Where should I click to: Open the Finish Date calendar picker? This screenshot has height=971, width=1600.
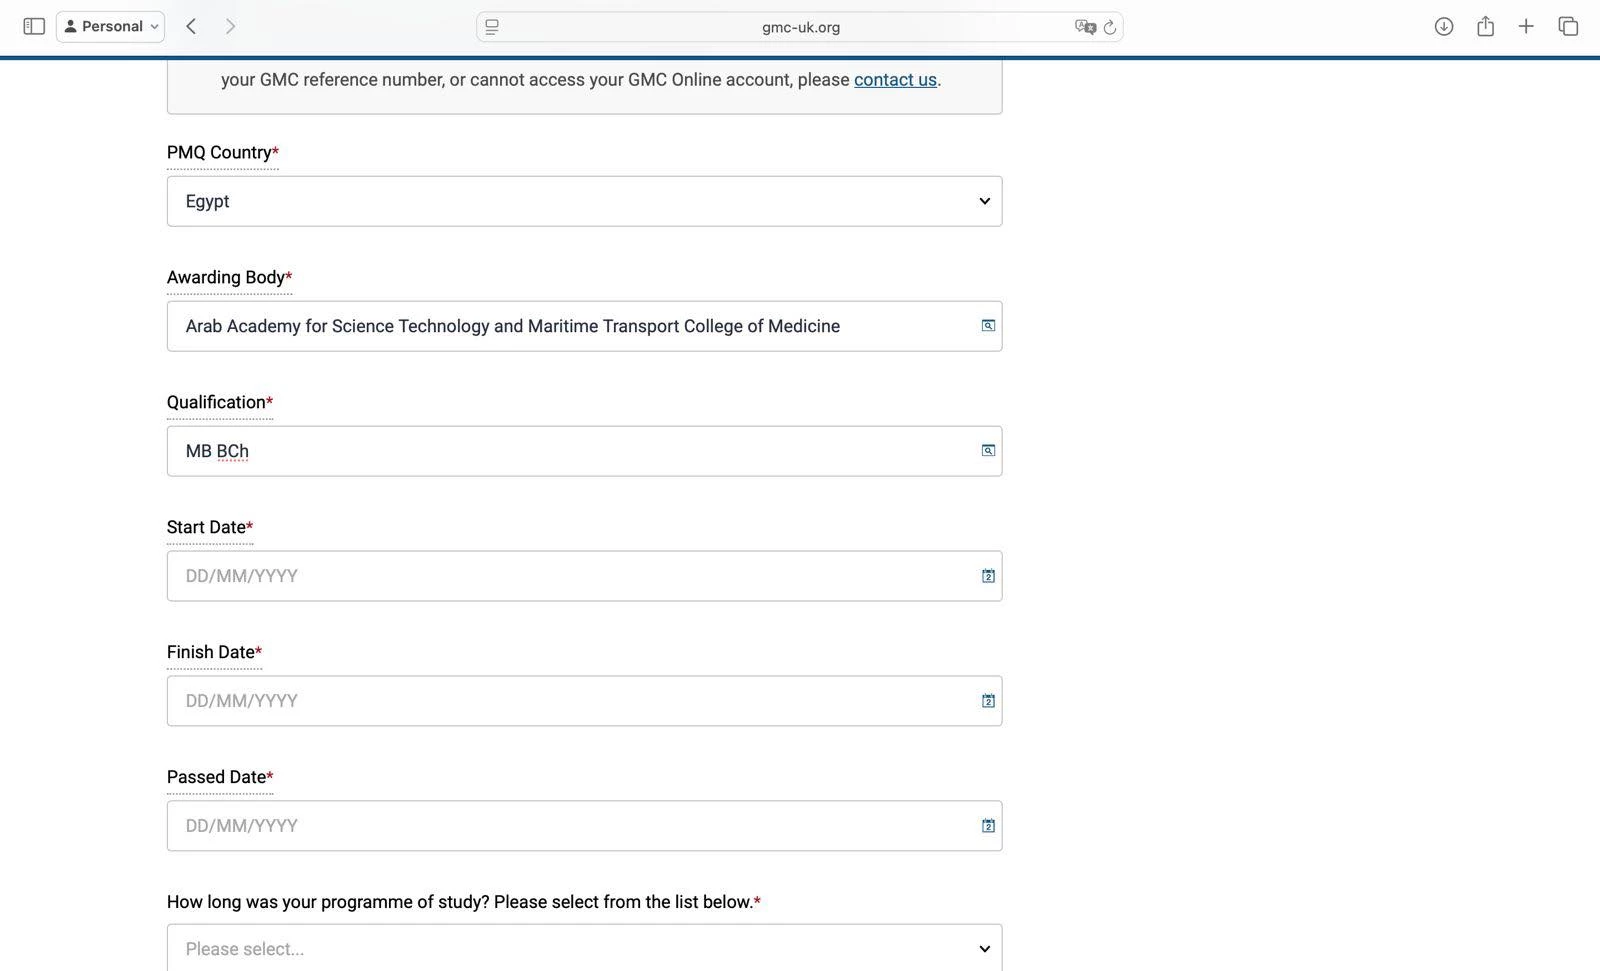[x=988, y=701]
